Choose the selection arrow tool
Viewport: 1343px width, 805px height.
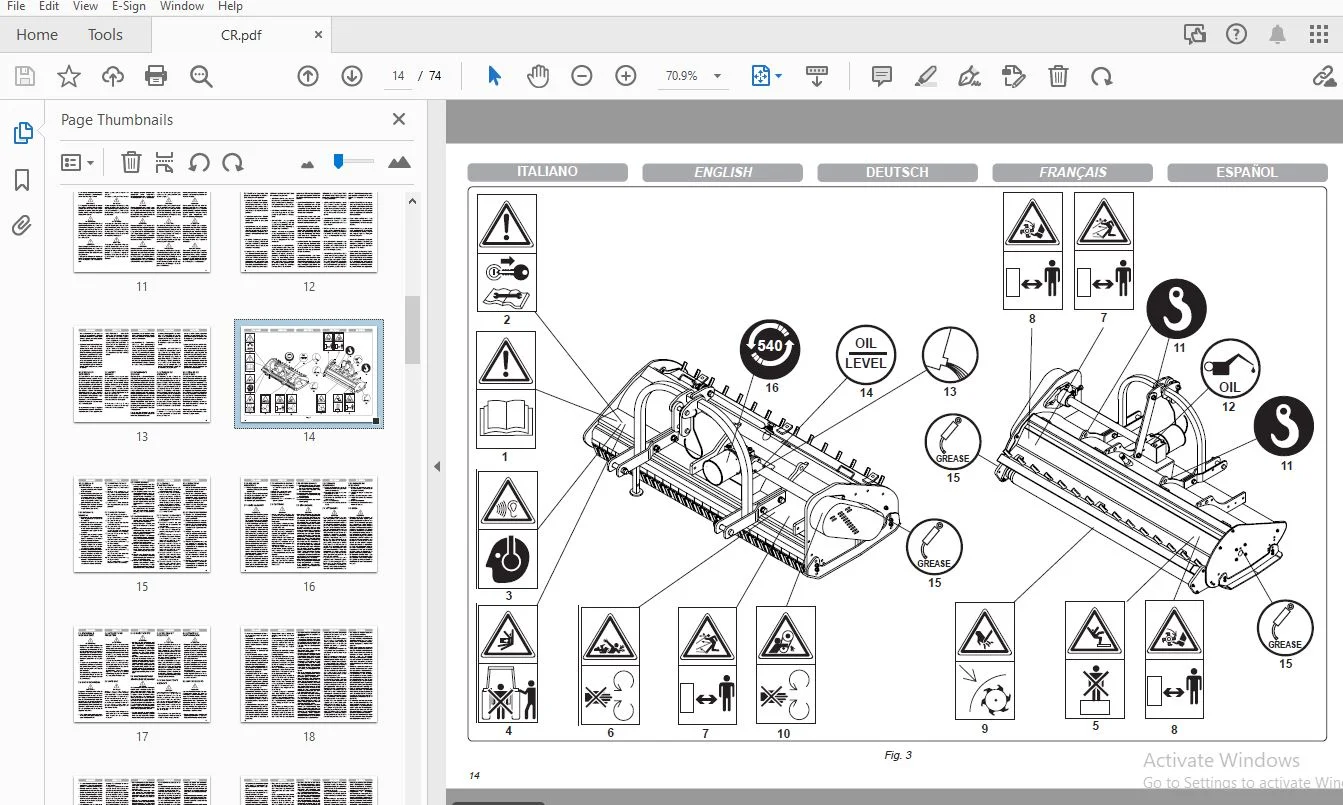coord(494,76)
